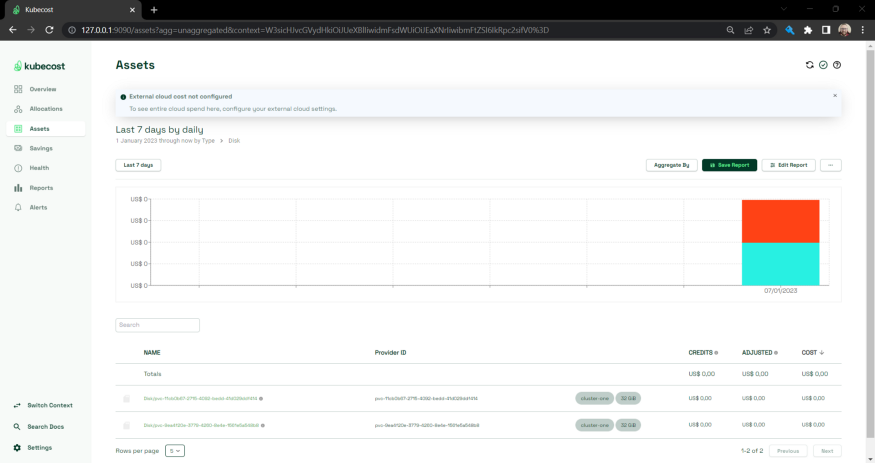Click the Save Report button
The height and width of the screenshot is (463, 875).
tap(729, 165)
